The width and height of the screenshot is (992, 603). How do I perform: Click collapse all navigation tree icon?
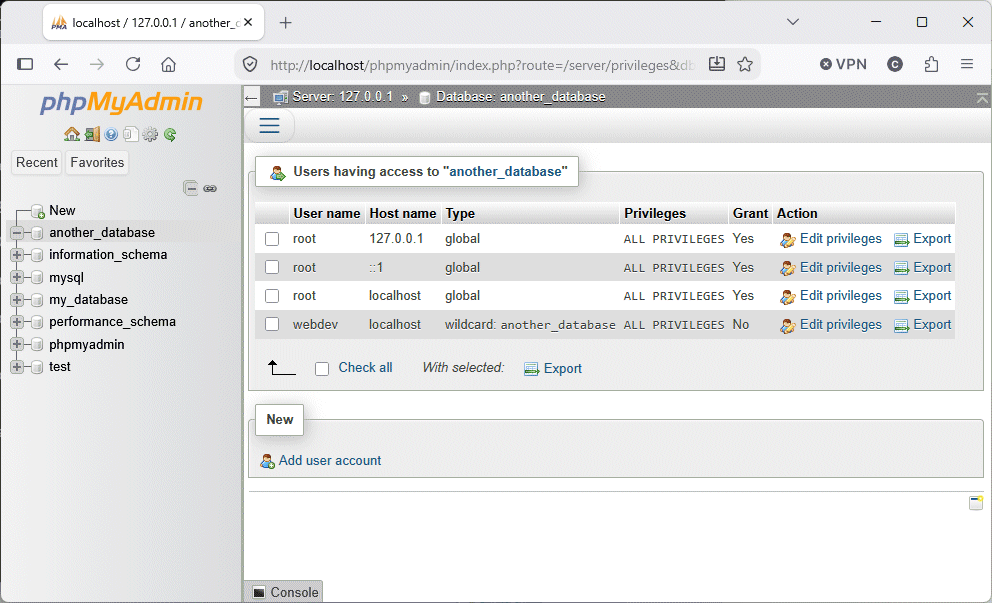pos(190,188)
